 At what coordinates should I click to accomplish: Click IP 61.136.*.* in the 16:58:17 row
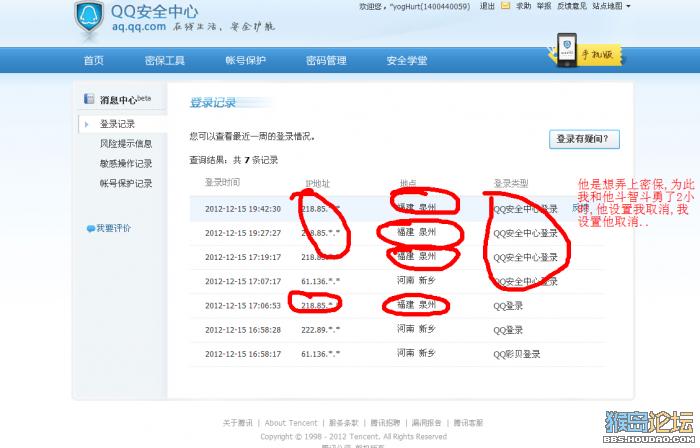[x=321, y=354]
